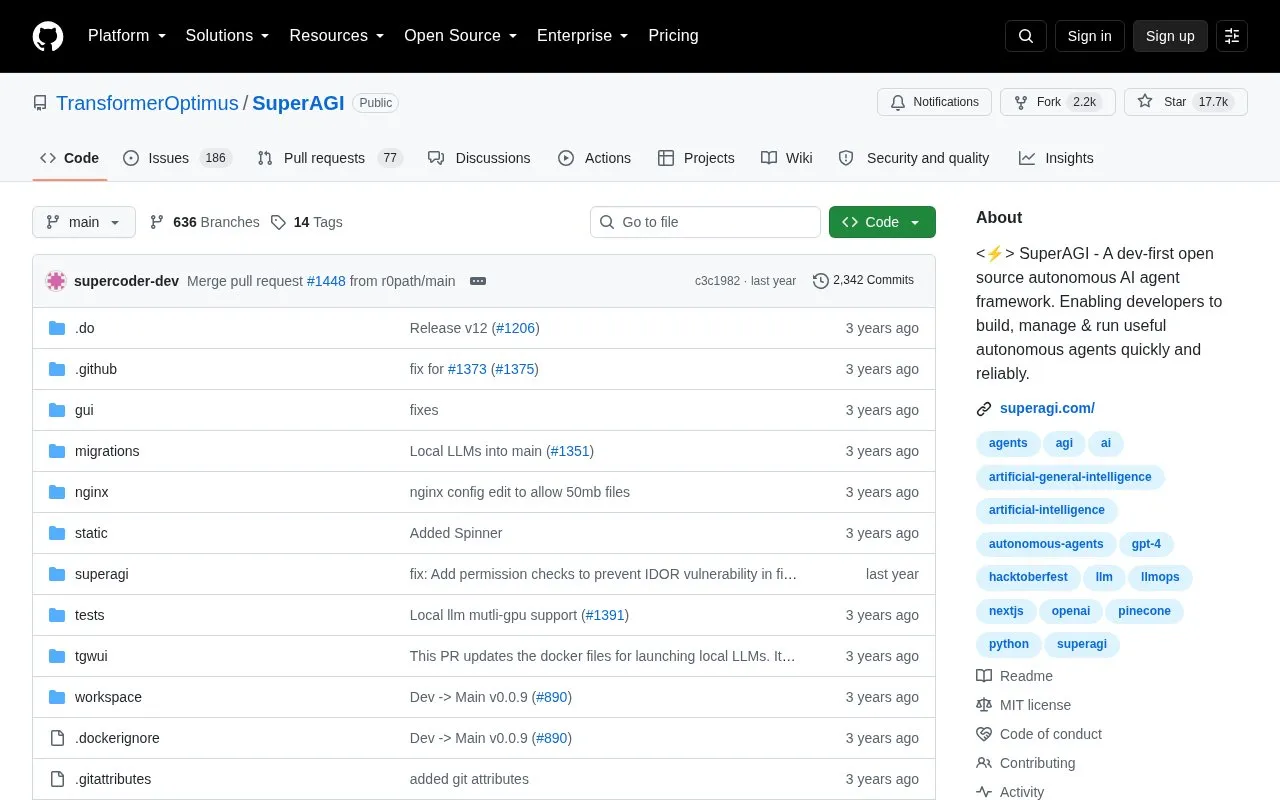Switch to the Pull requests tab
Screen dimensions: 1280x800
click(x=329, y=158)
